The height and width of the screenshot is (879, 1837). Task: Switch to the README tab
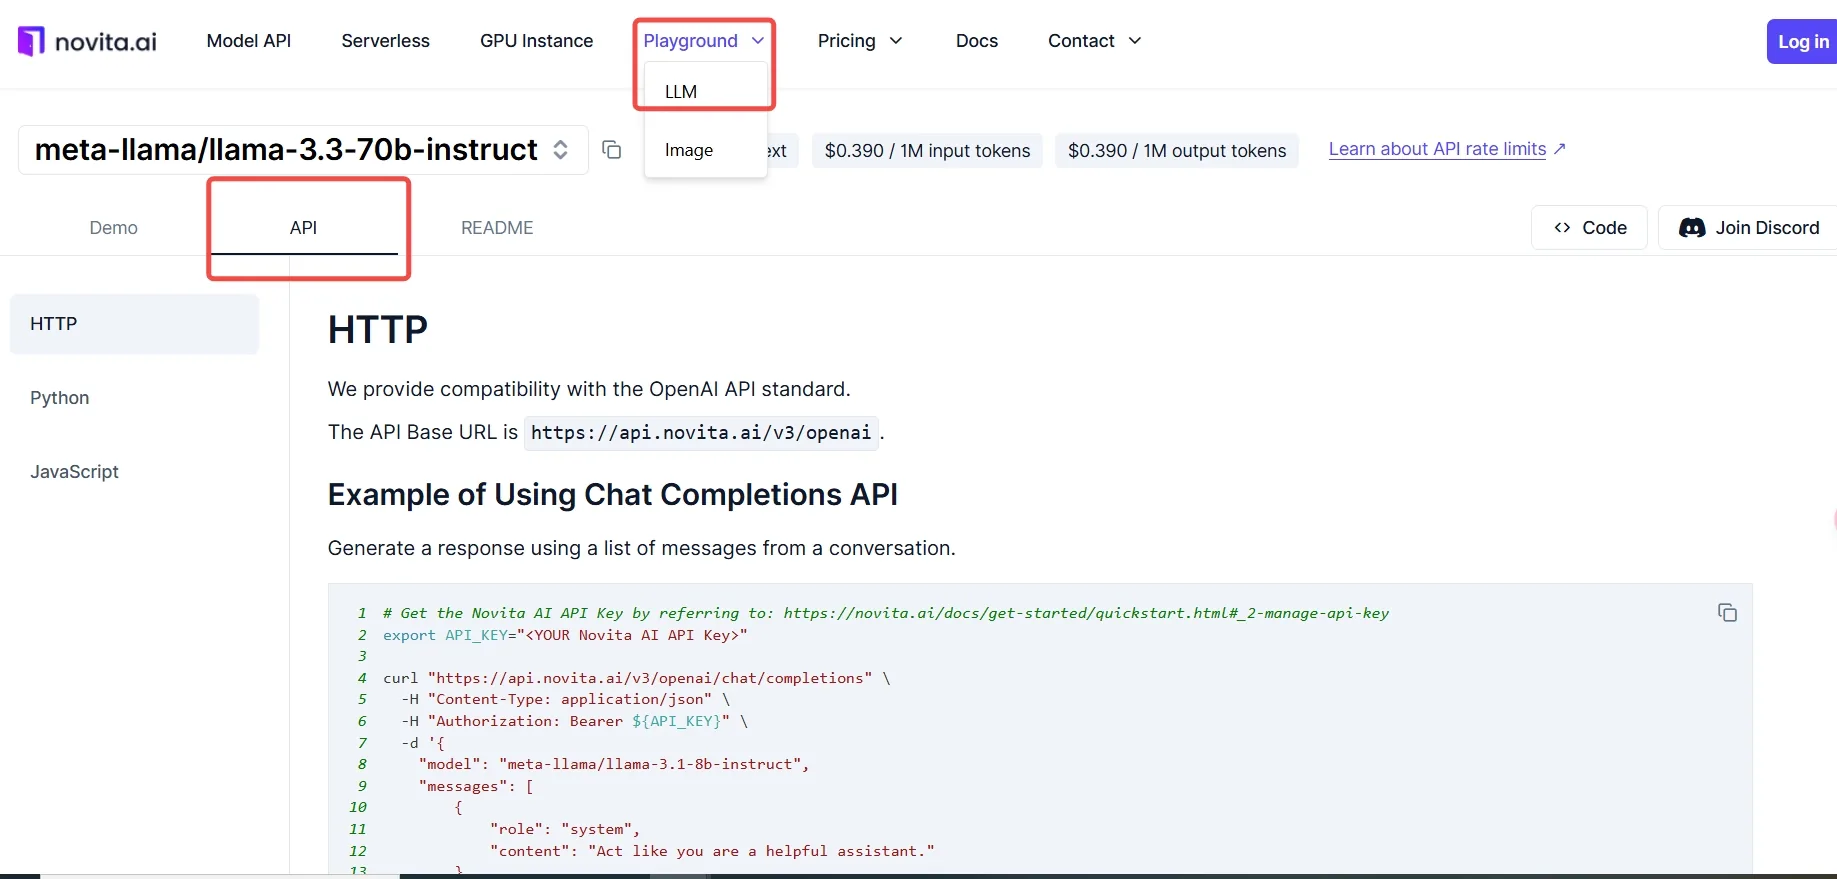[x=497, y=228]
